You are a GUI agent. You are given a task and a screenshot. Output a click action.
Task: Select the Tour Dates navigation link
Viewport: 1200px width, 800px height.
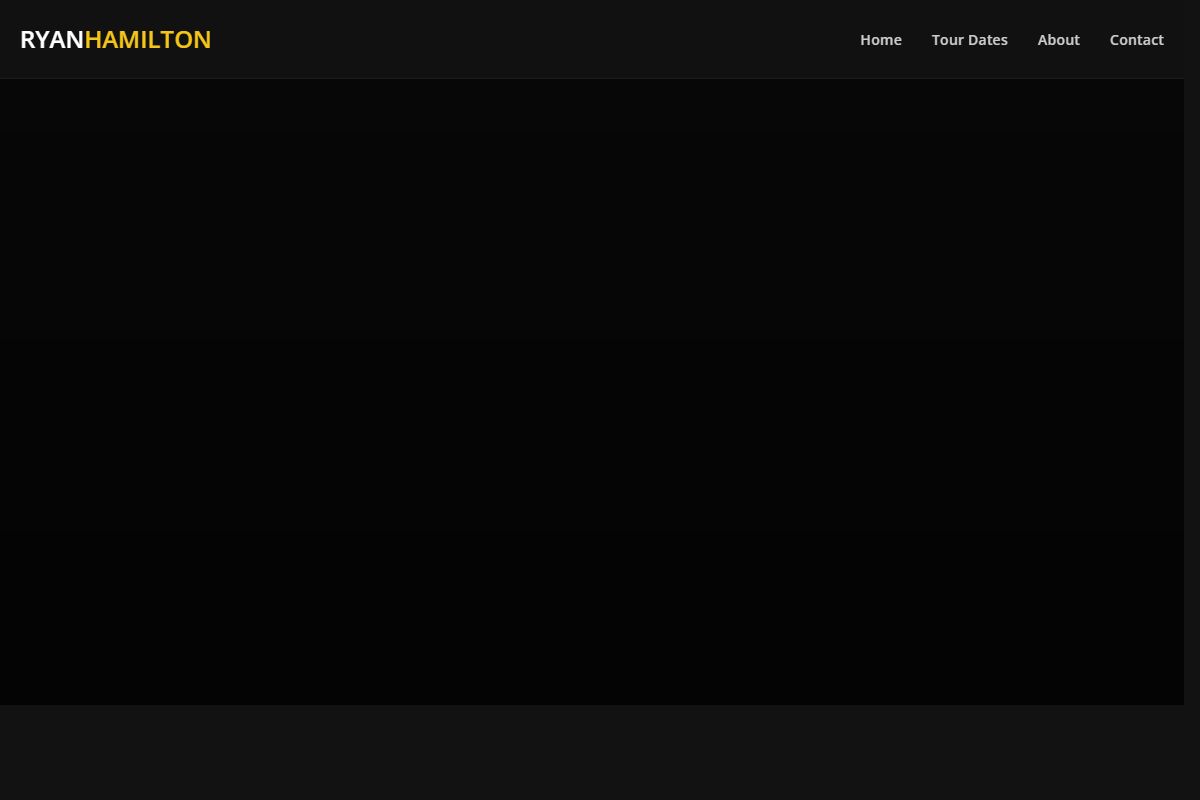pyautogui.click(x=969, y=40)
